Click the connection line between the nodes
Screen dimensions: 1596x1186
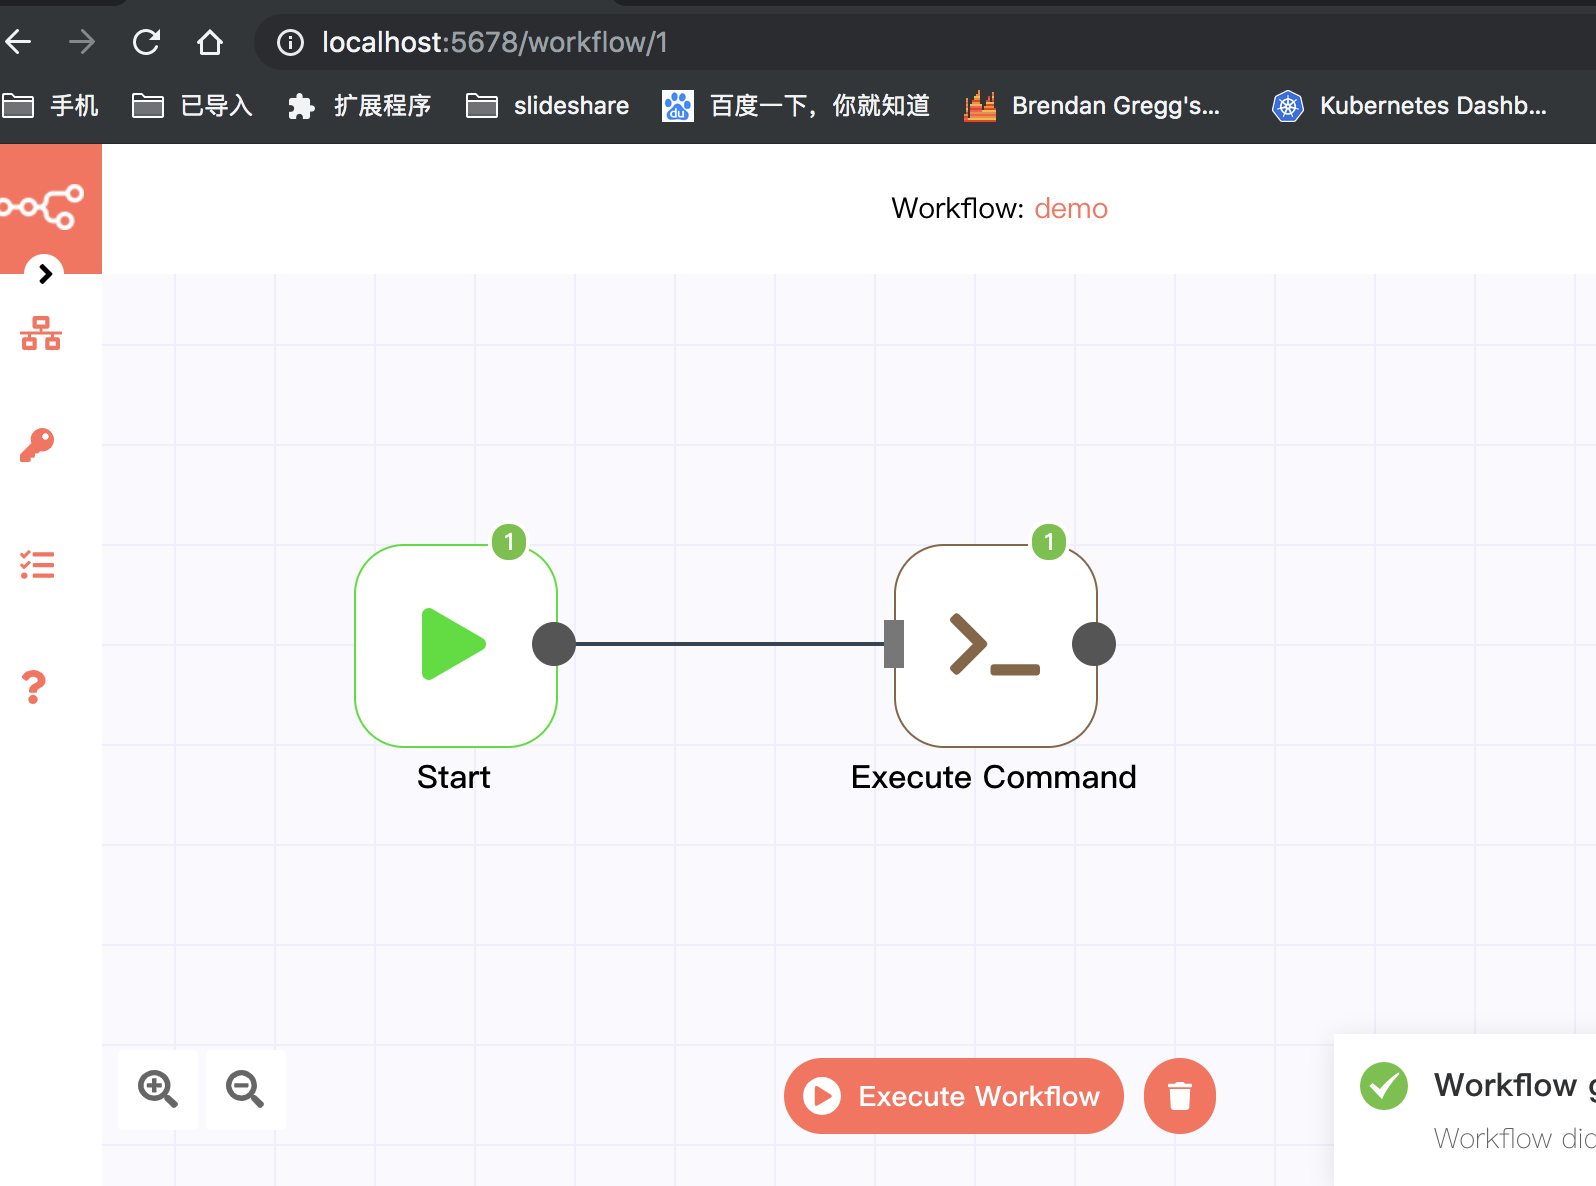coord(730,644)
